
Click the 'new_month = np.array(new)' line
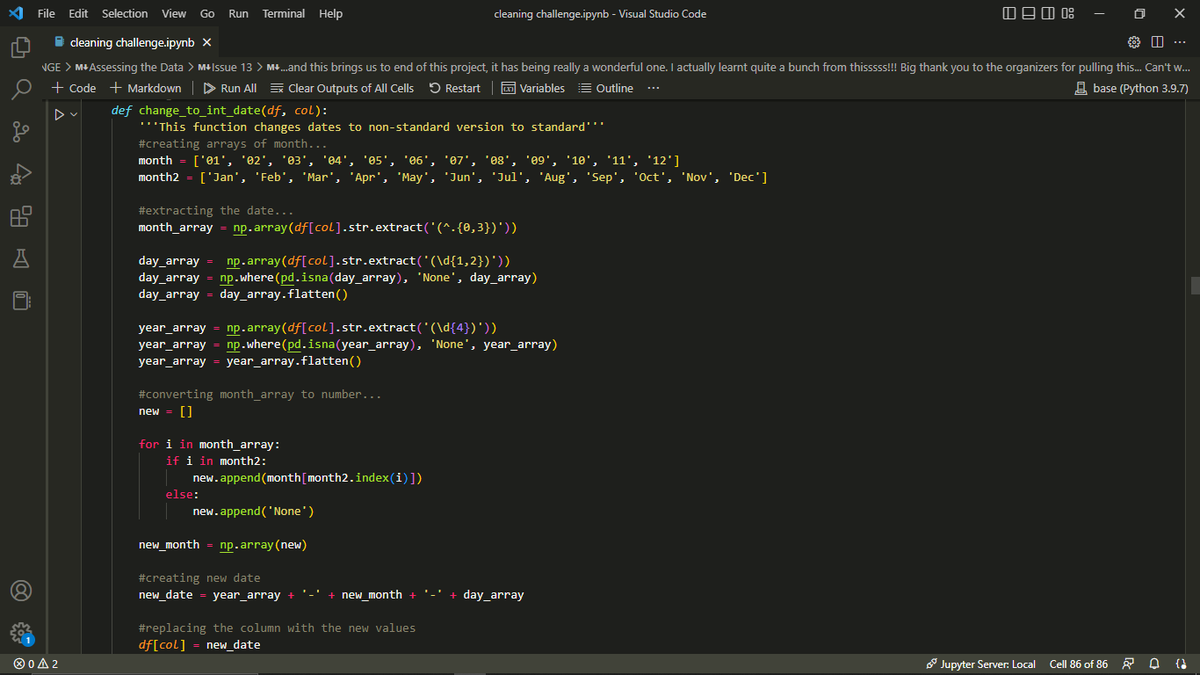point(222,544)
